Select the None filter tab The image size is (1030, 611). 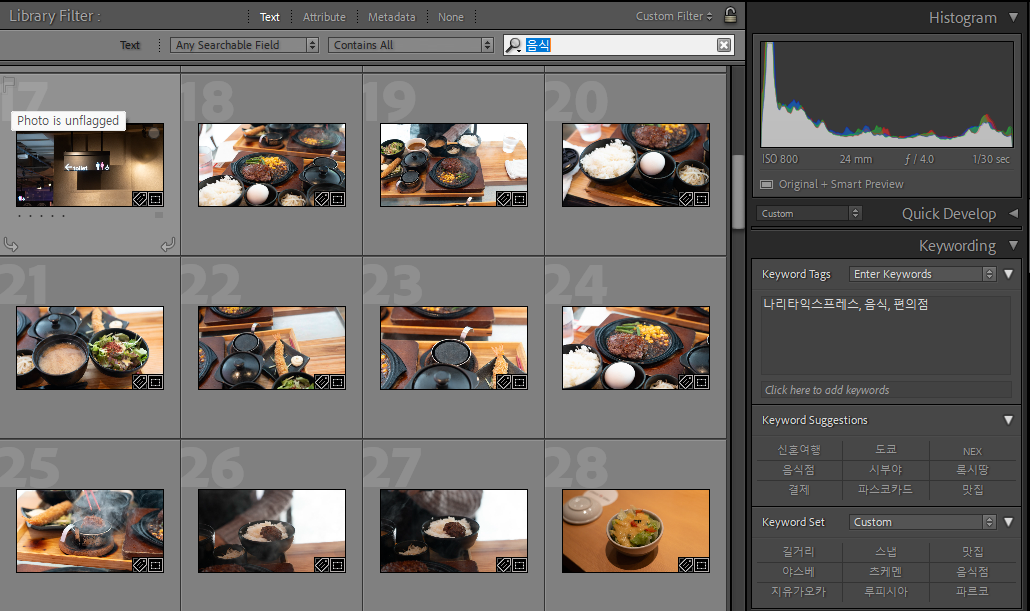pos(451,17)
